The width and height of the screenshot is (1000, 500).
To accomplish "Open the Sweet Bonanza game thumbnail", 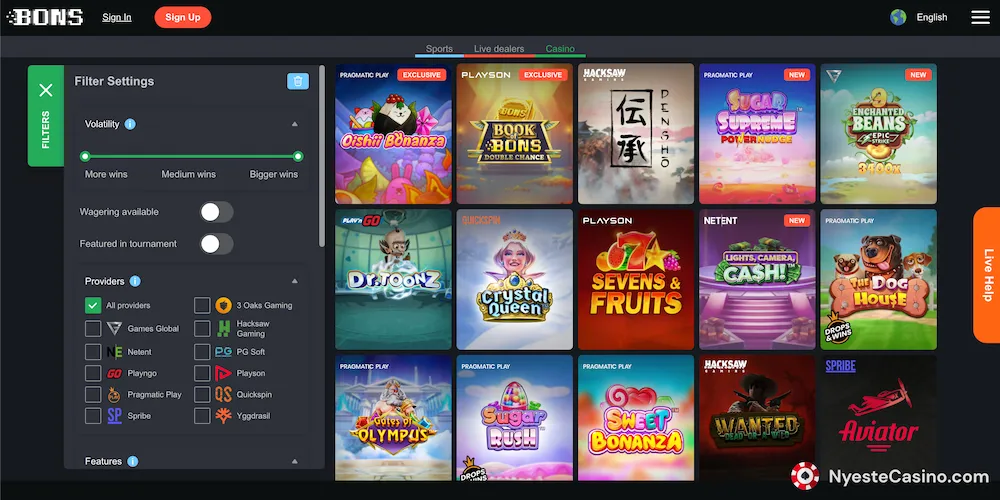I will (636, 418).
